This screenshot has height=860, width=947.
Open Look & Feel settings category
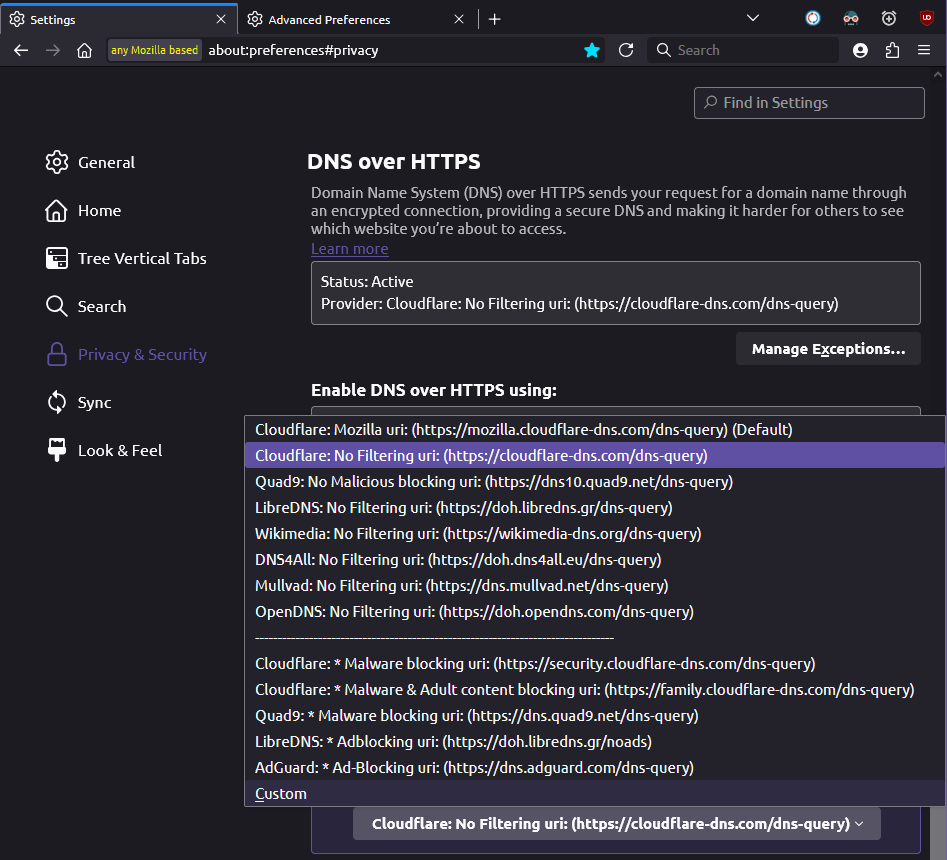click(104, 451)
